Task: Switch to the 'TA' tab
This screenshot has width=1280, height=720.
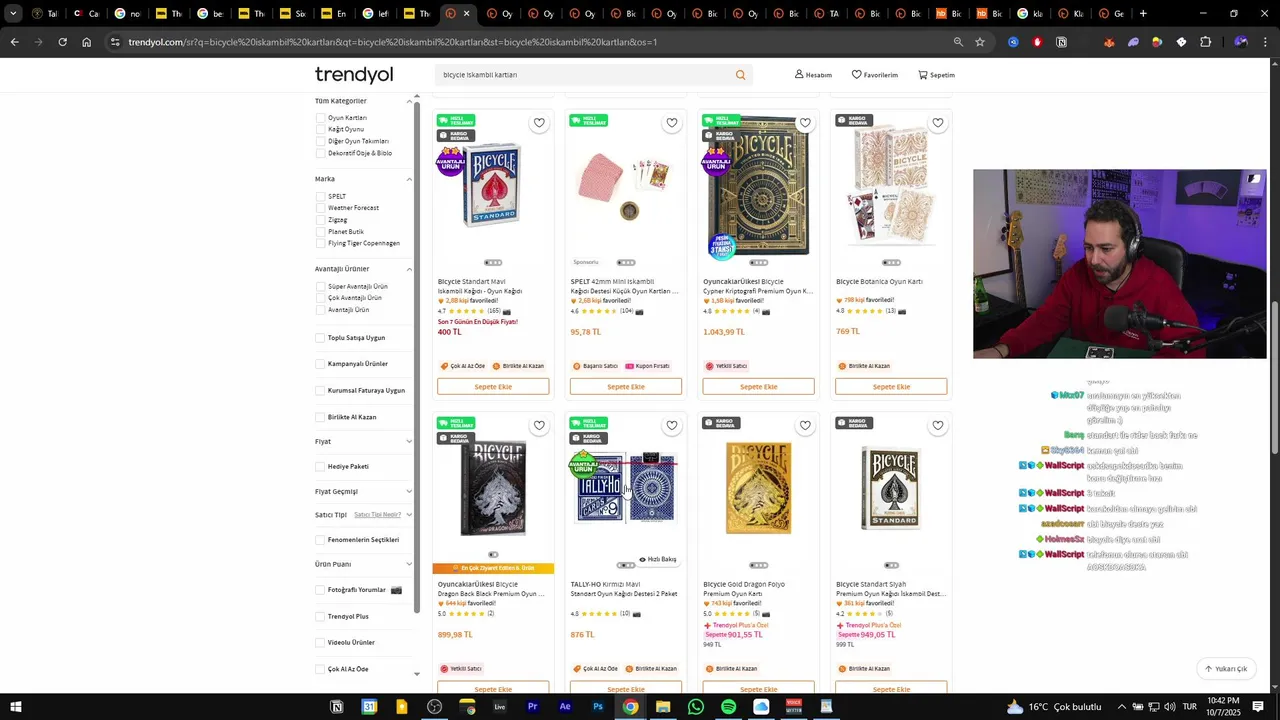Action: [x=826, y=14]
